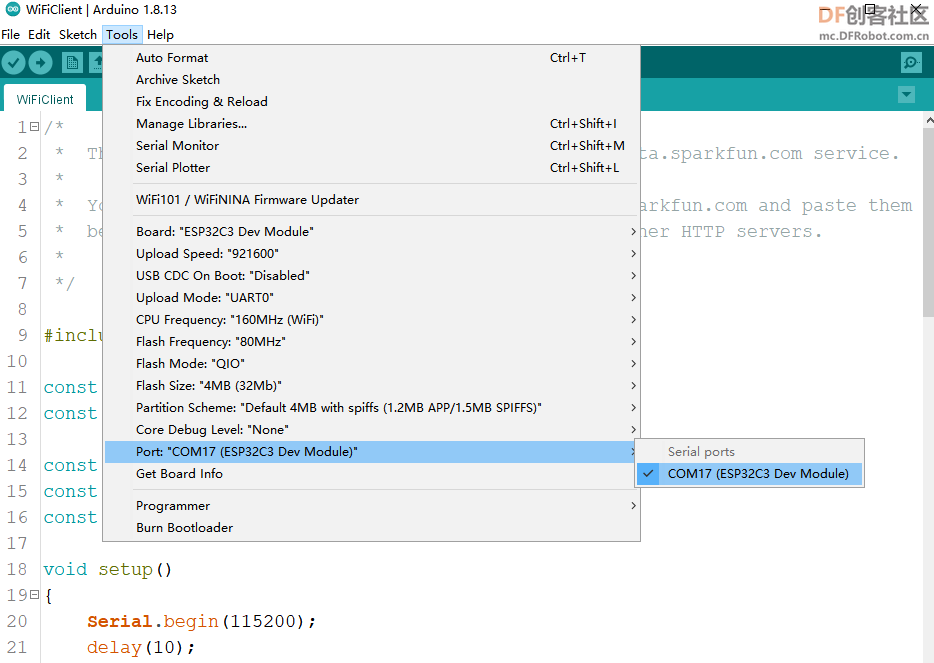Expand Core Debug Level: None submenu
Viewport: 934px width, 663px height.
click(371, 430)
